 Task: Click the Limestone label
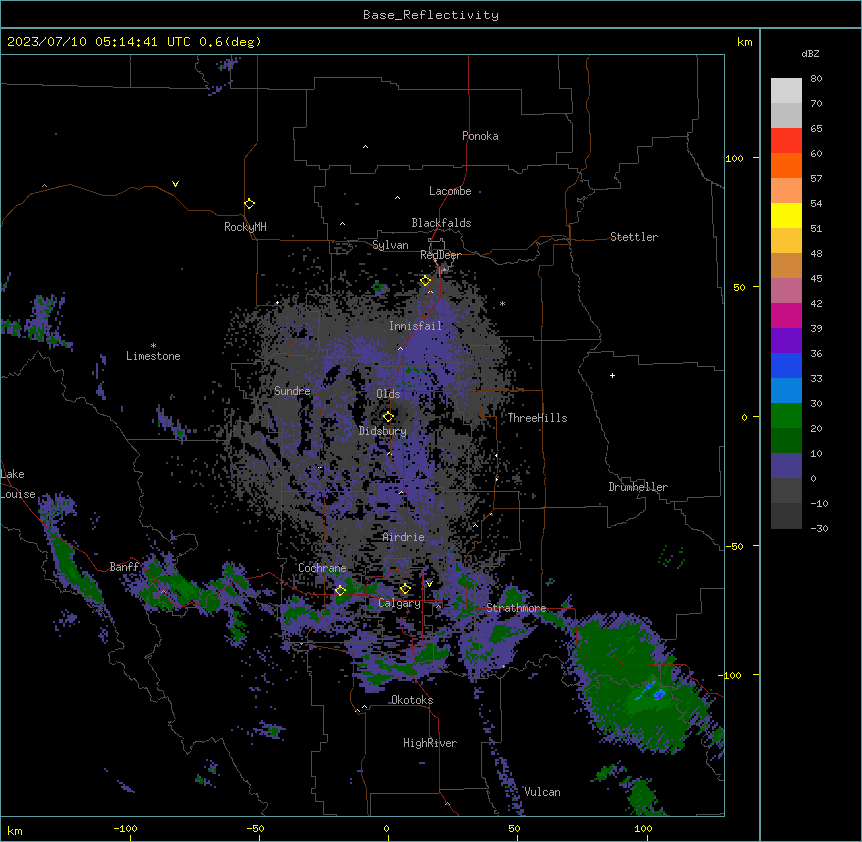pyautogui.click(x=153, y=356)
